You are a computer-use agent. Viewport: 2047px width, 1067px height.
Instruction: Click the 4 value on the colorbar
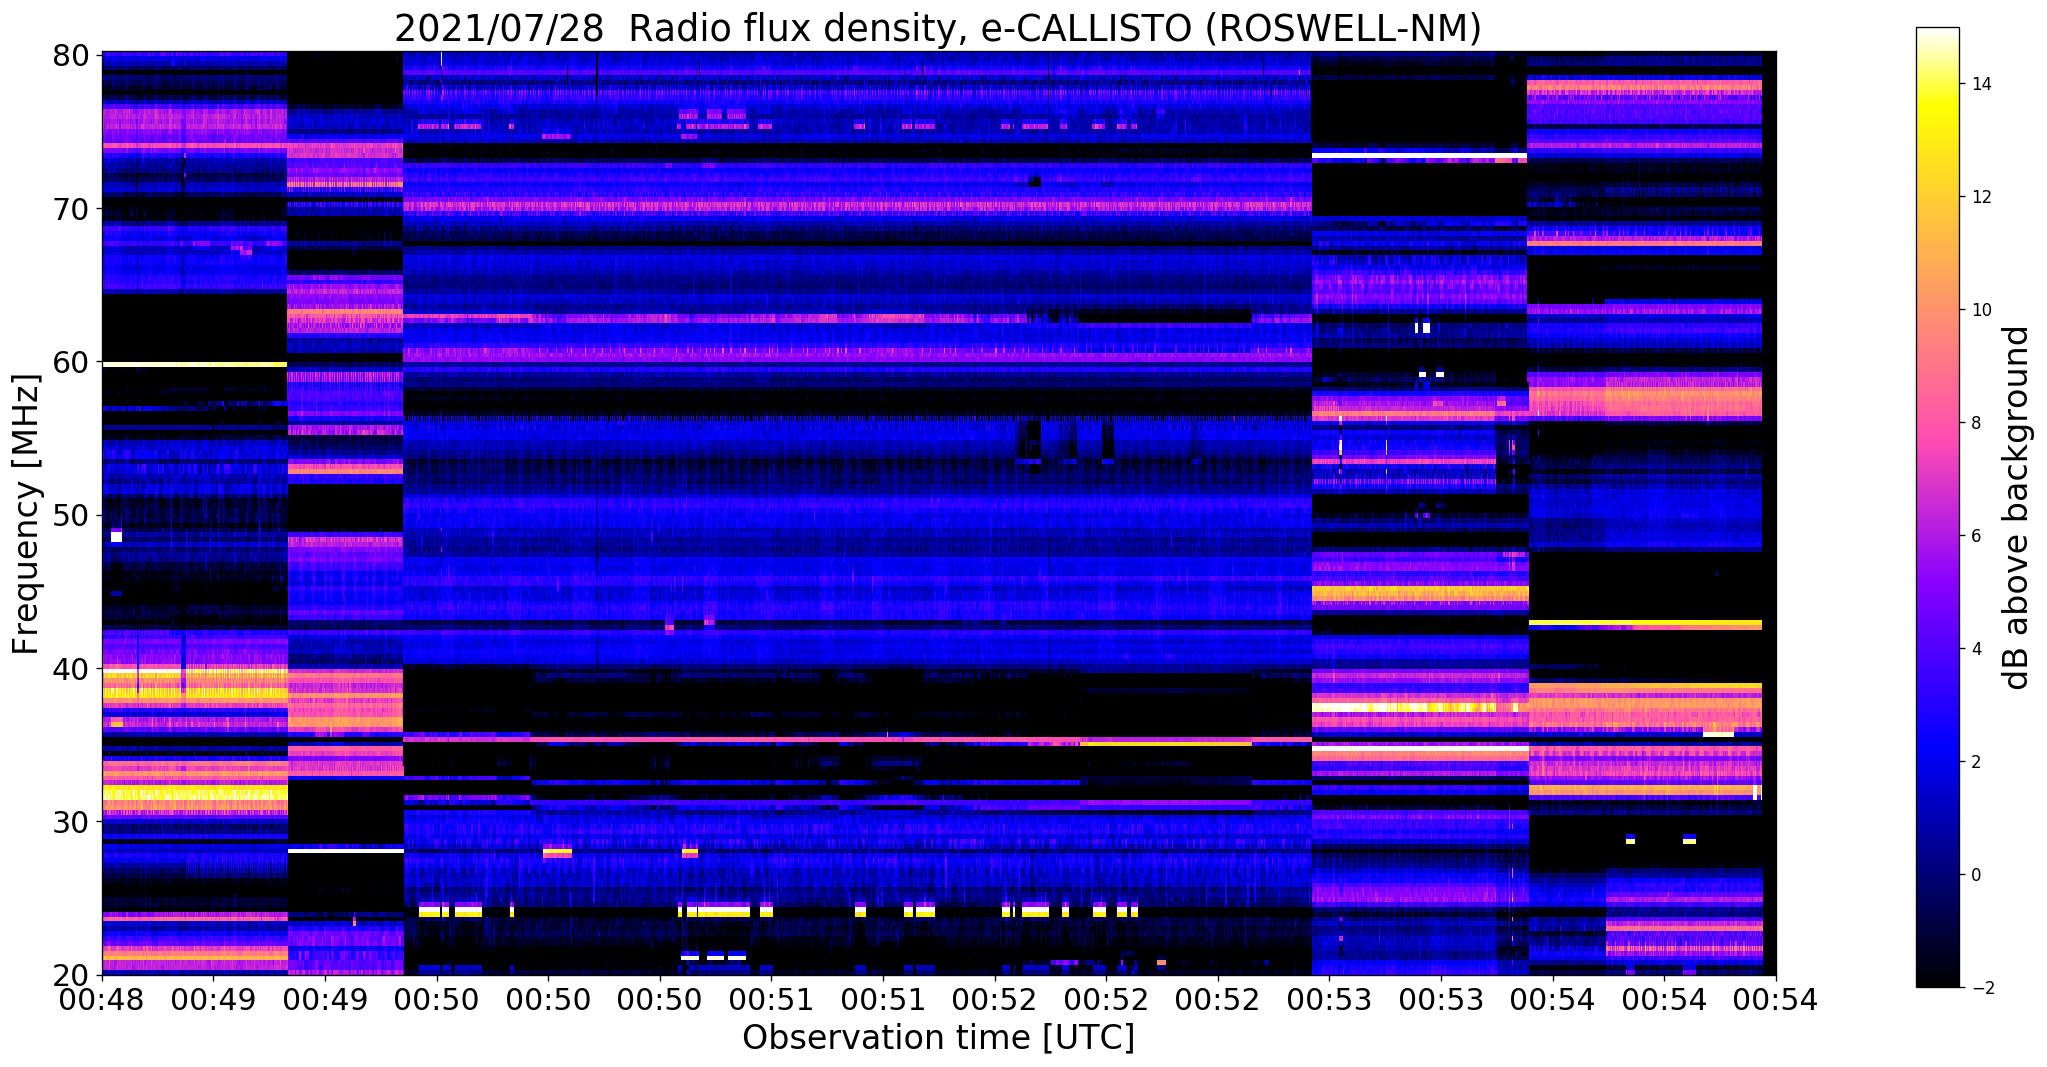click(x=1975, y=649)
